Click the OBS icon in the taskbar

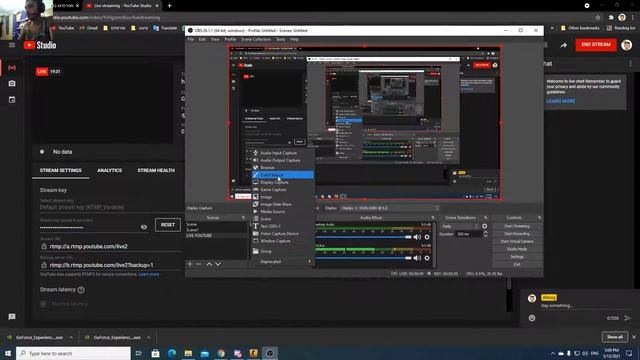click(x=270, y=353)
